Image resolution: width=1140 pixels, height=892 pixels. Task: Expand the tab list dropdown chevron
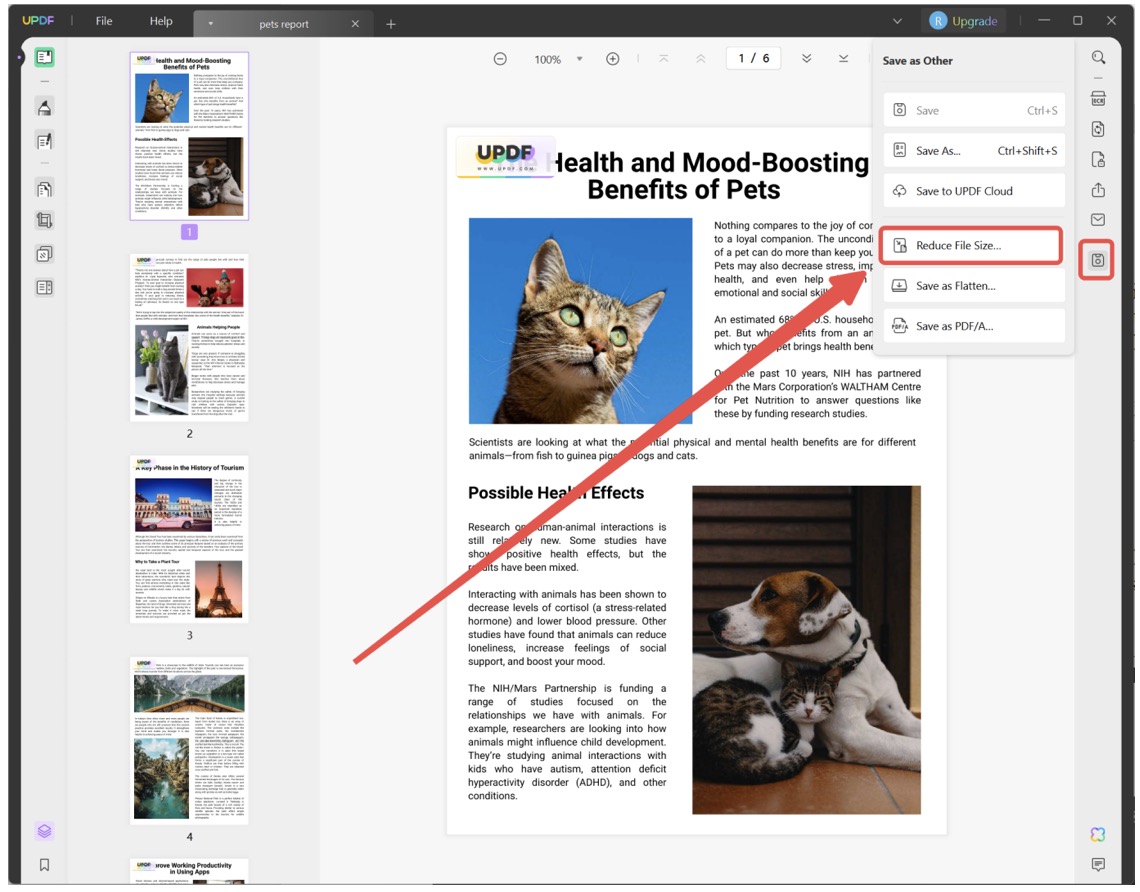coord(896,22)
